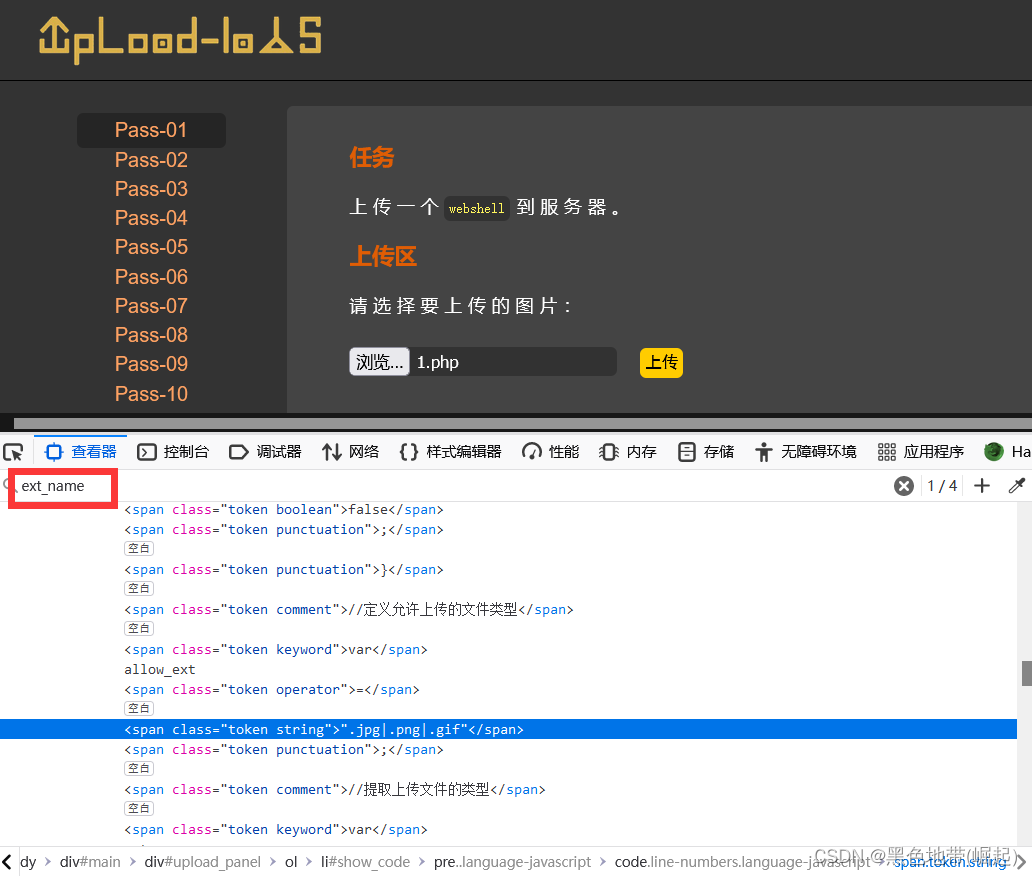
Task: Click breadcrumb code.line-numbers.language-javascript
Action: (742, 862)
